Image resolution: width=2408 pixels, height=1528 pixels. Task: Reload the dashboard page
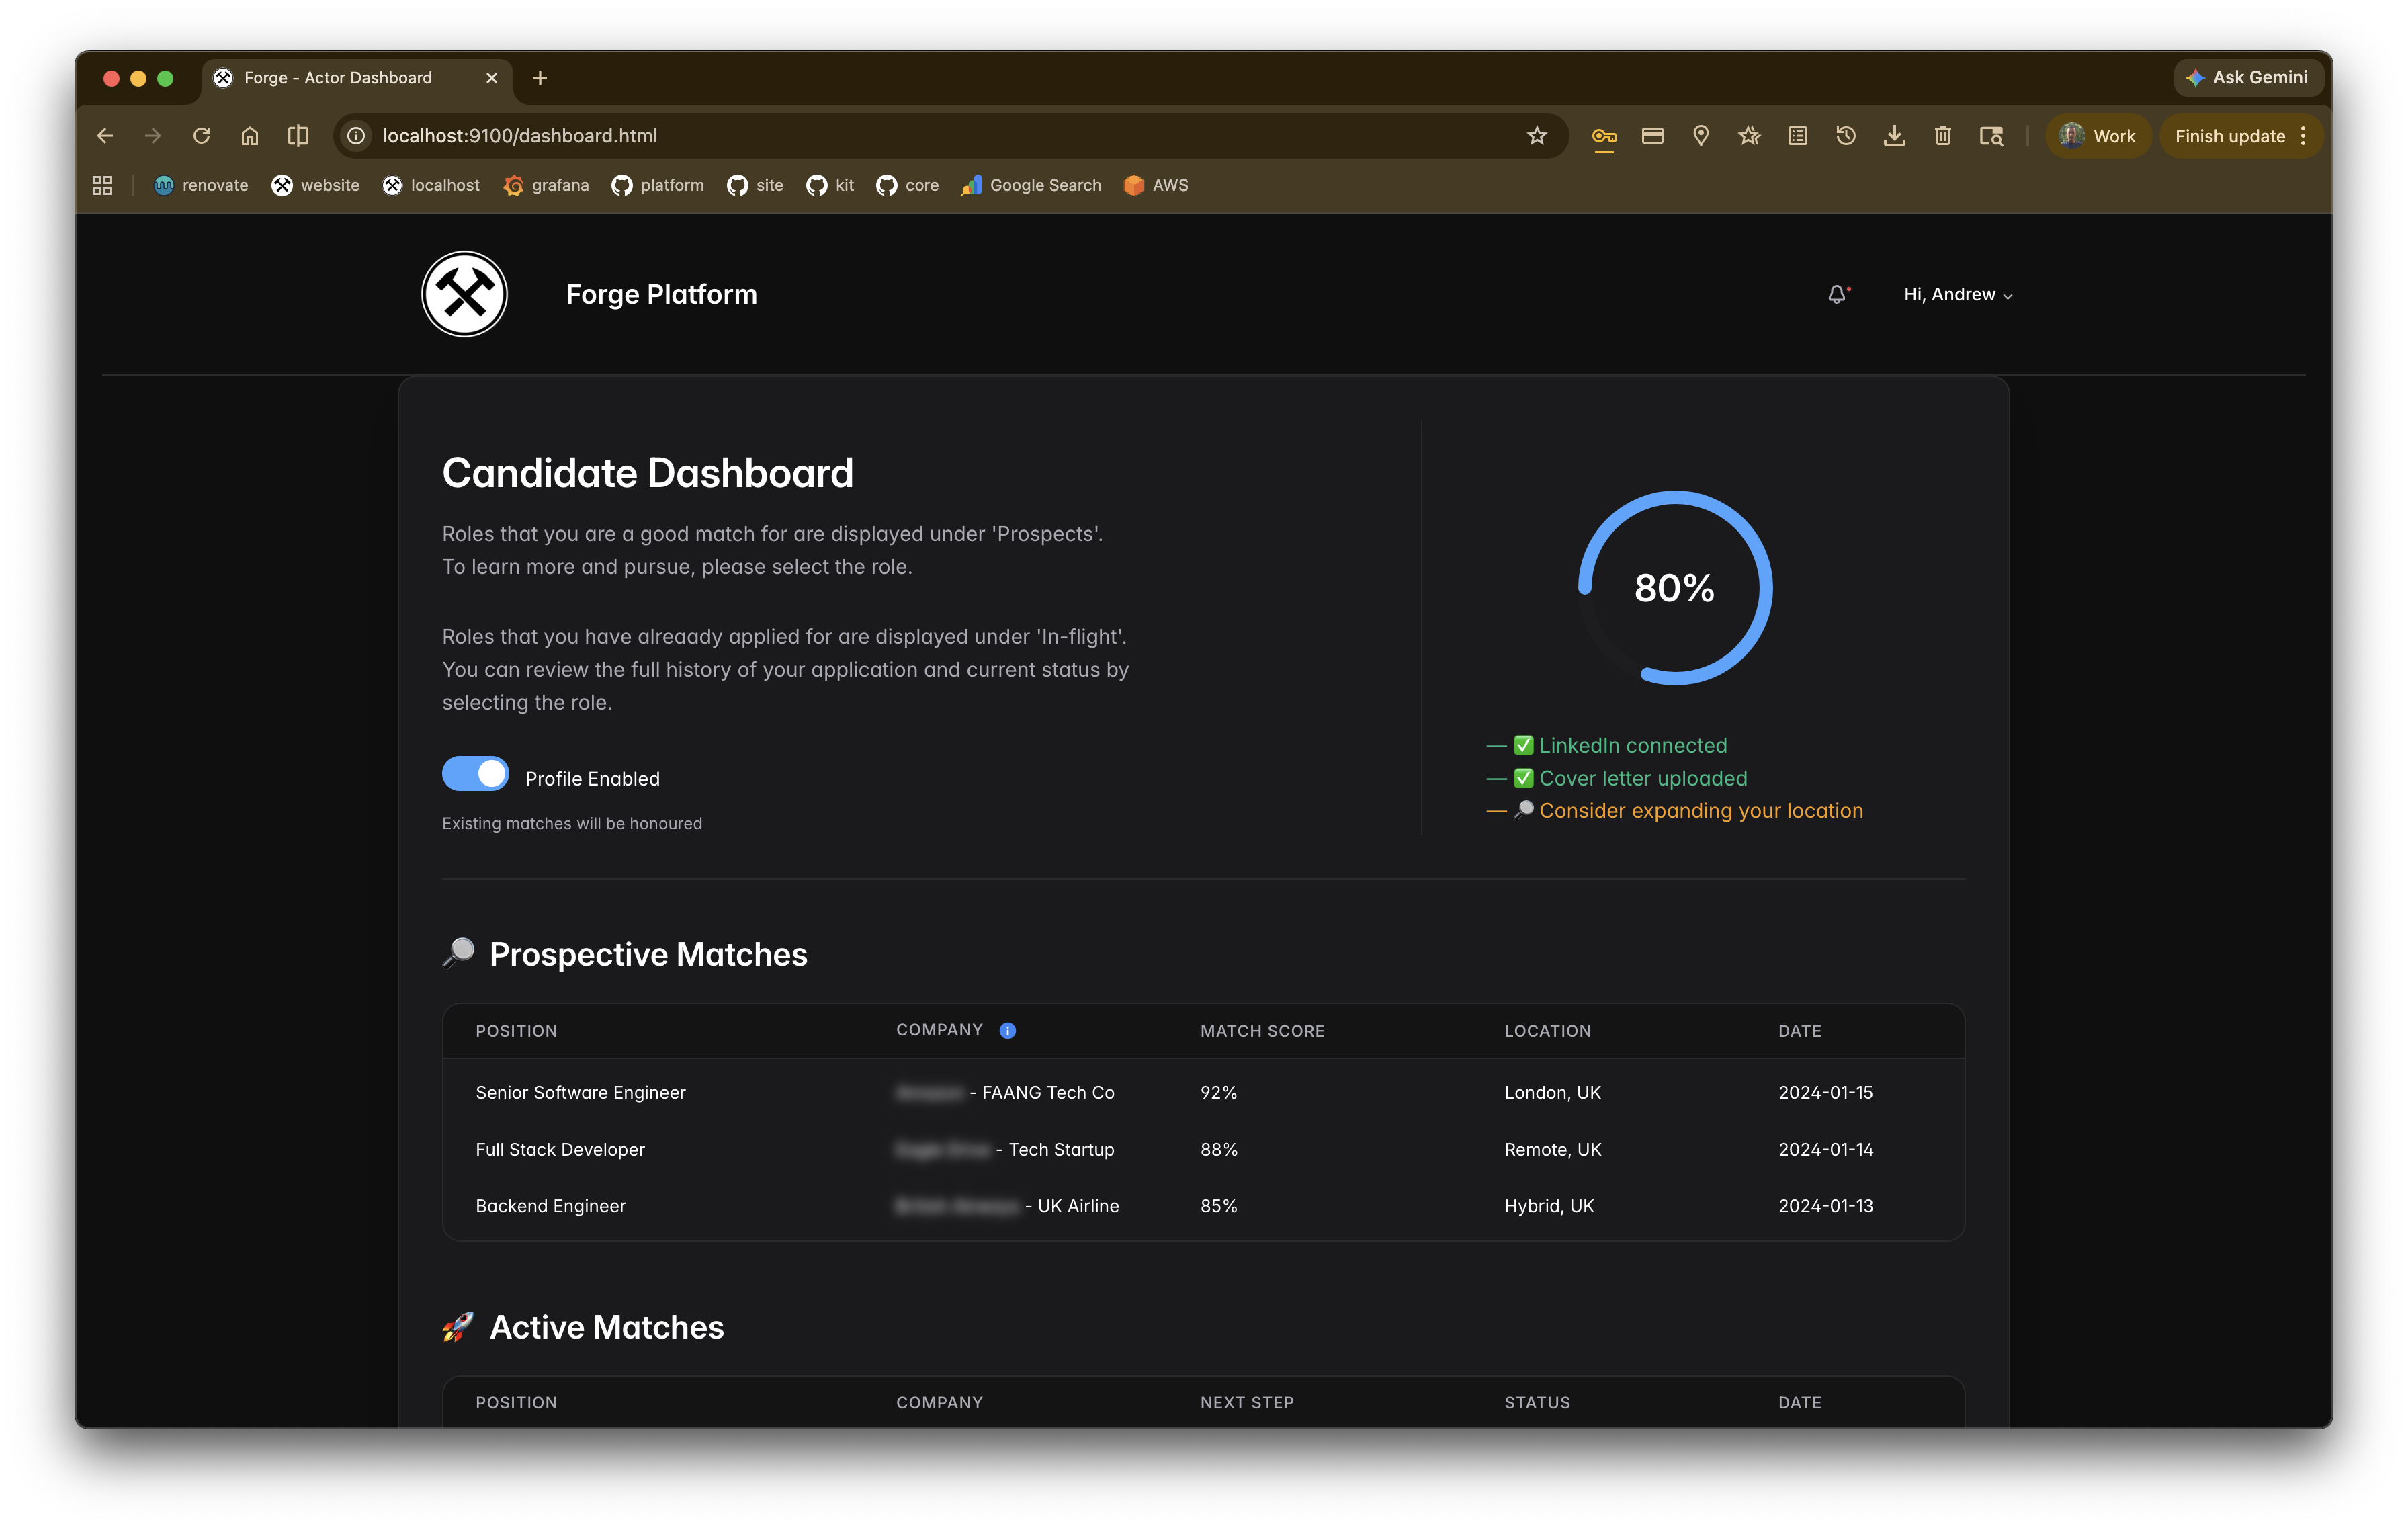coord(201,136)
